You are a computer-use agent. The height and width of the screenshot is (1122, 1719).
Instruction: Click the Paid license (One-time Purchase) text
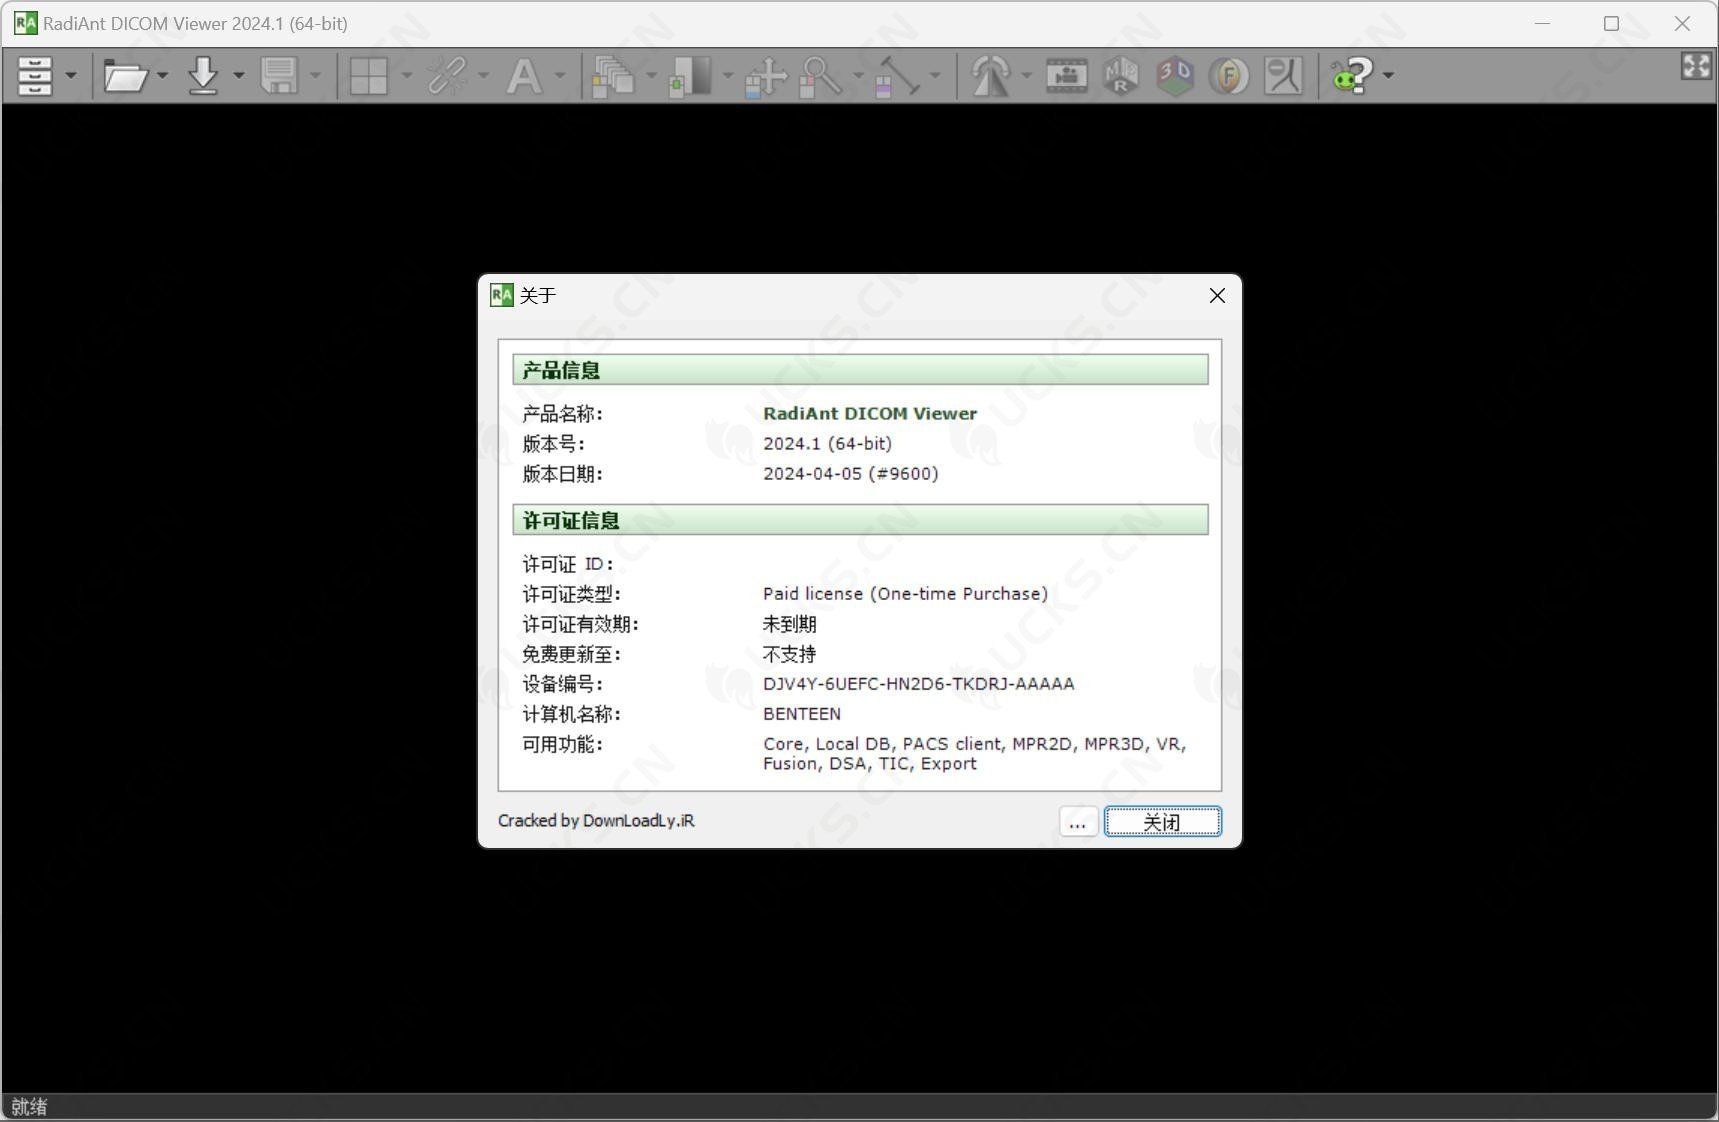click(x=905, y=594)
